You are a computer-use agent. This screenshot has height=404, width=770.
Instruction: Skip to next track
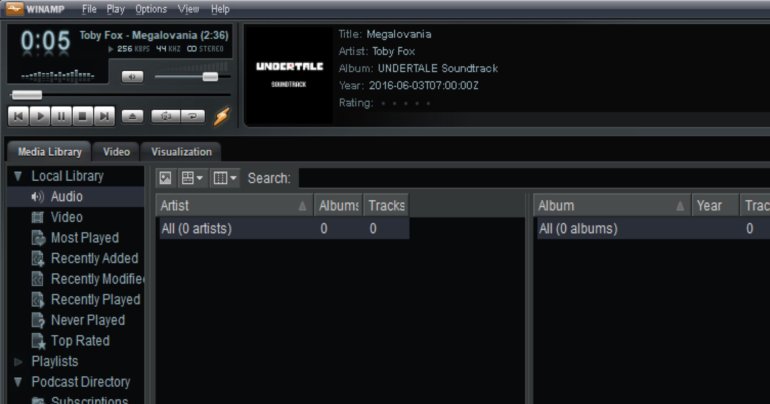[x=104, y=116]
